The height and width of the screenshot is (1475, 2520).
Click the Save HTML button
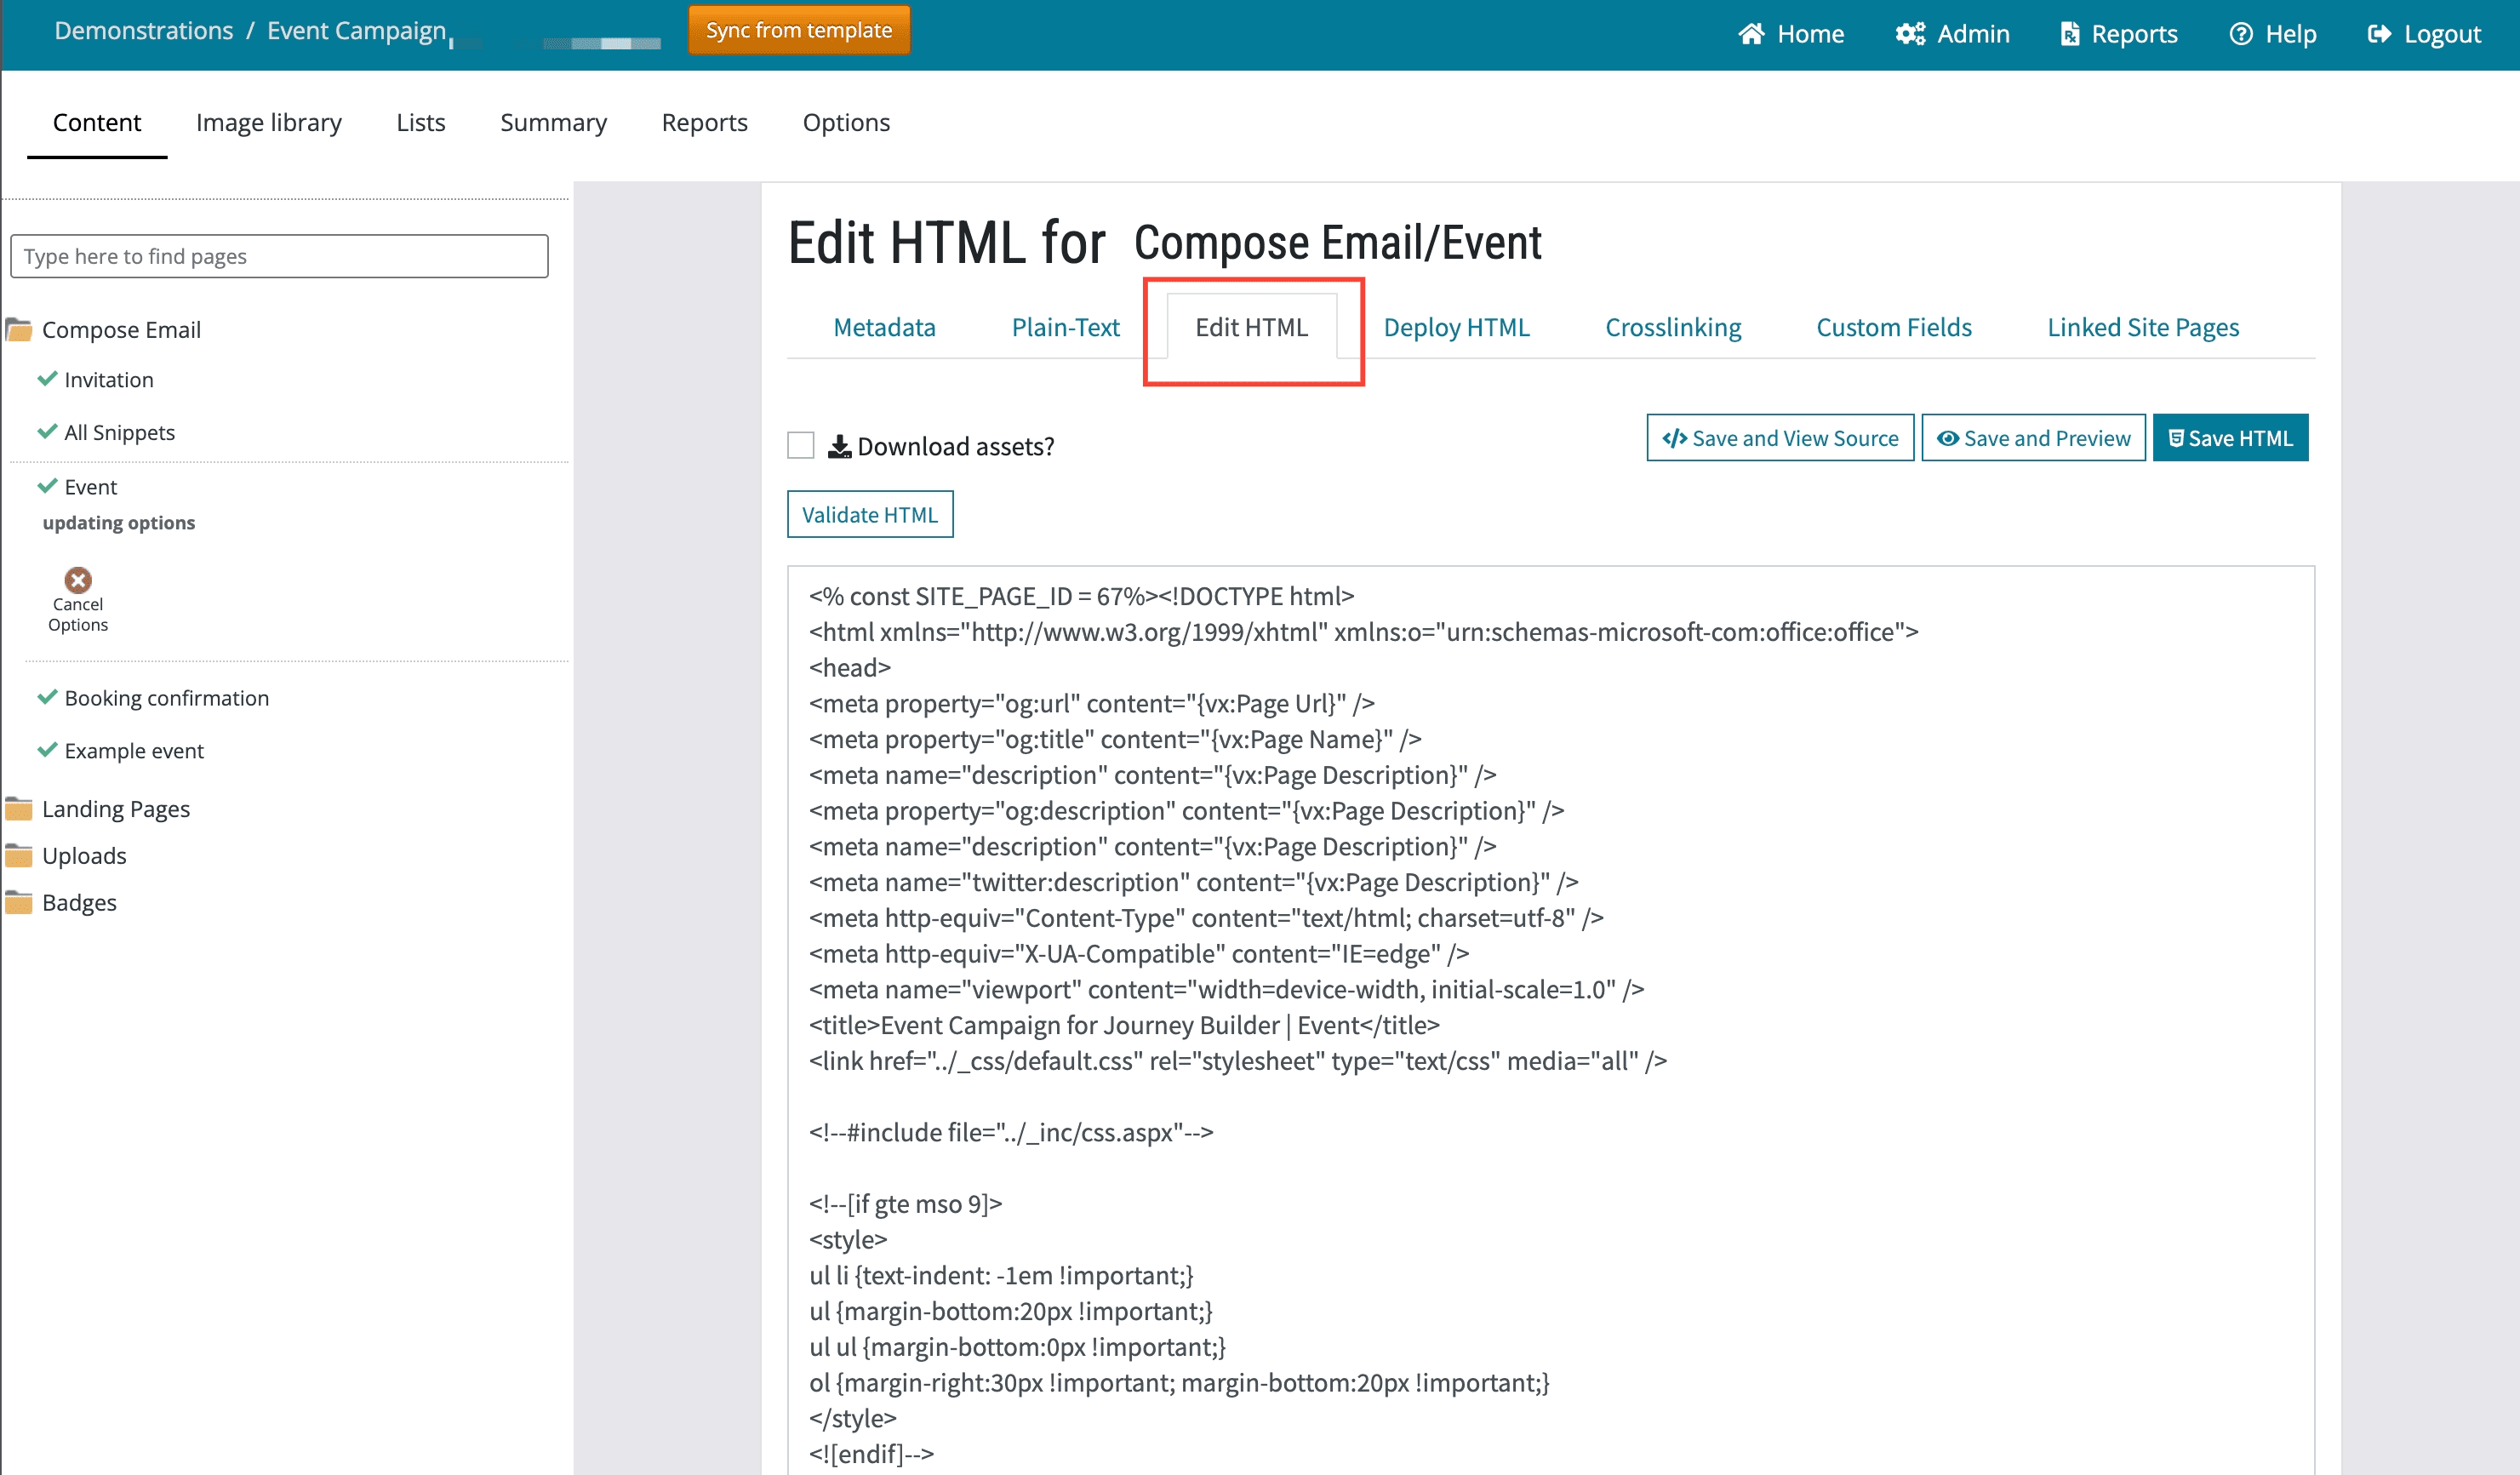coord(2230,438)
